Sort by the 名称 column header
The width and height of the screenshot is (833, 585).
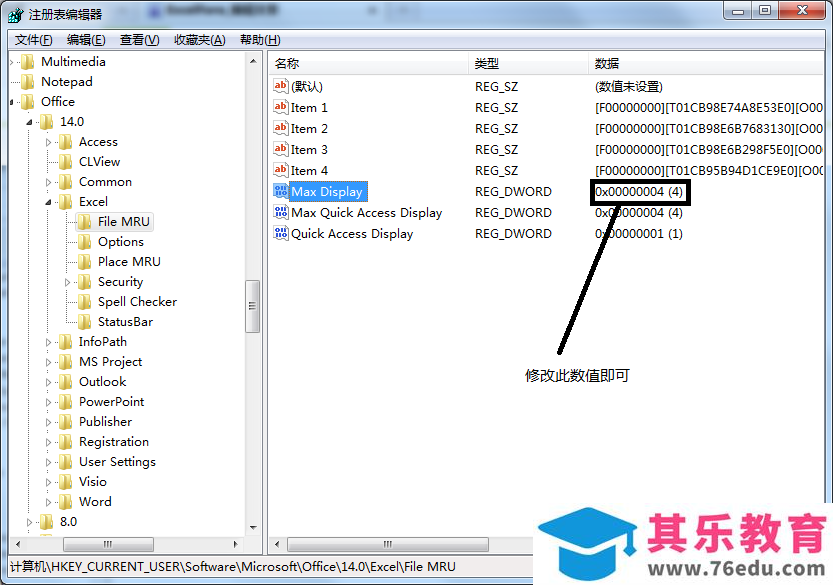(368, 64)
